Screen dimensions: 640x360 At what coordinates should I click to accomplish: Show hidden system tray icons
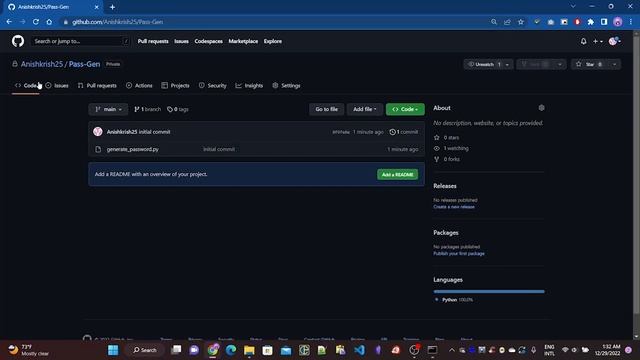click(451, 350)
